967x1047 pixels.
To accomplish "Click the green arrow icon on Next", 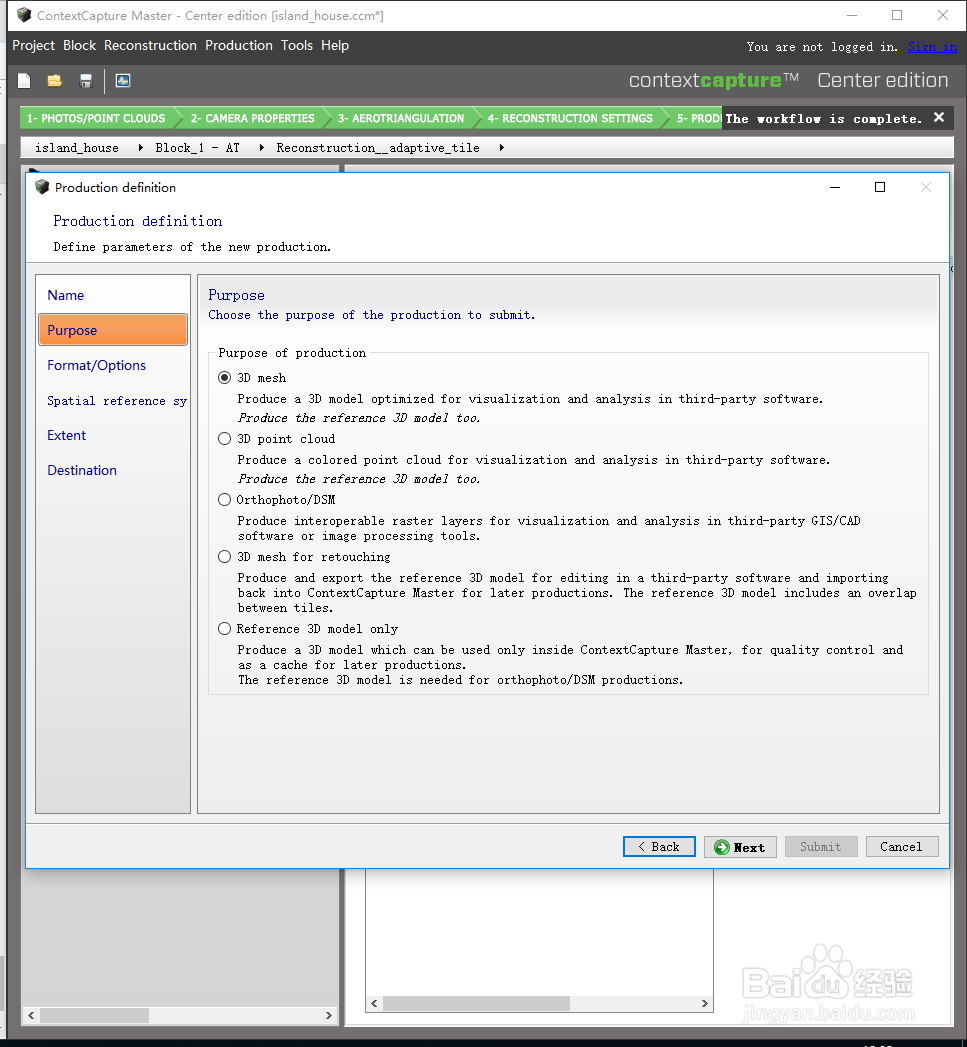I will (721, 847).
